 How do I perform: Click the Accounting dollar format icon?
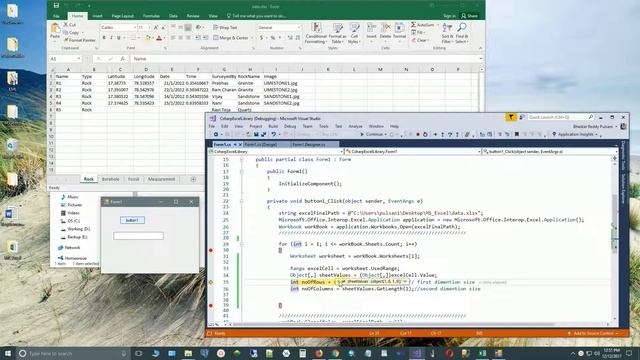(x=262, y=38)
